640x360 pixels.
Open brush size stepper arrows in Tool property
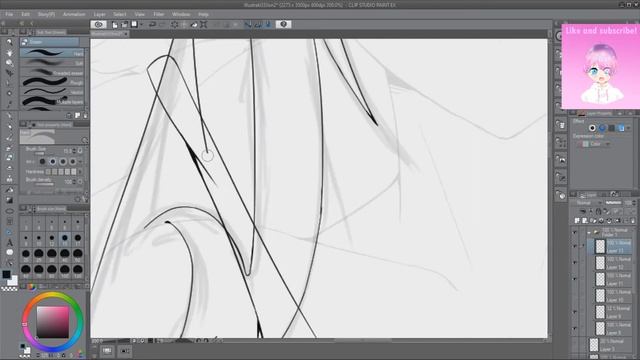click(x=74, y=151)
